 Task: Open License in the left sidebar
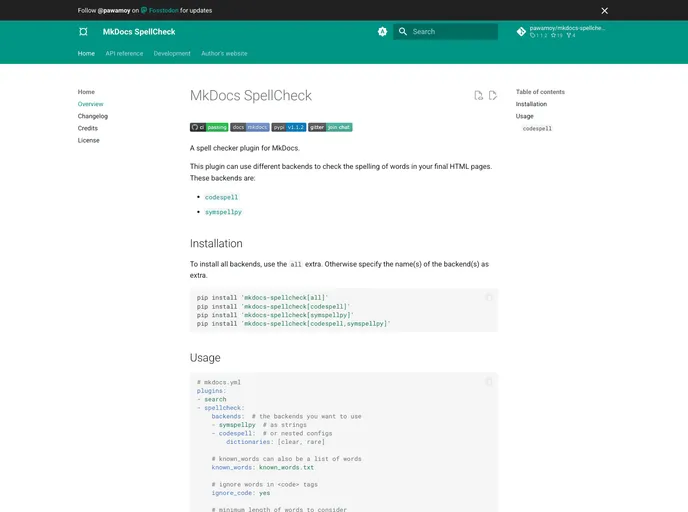(x=89, y=140)
